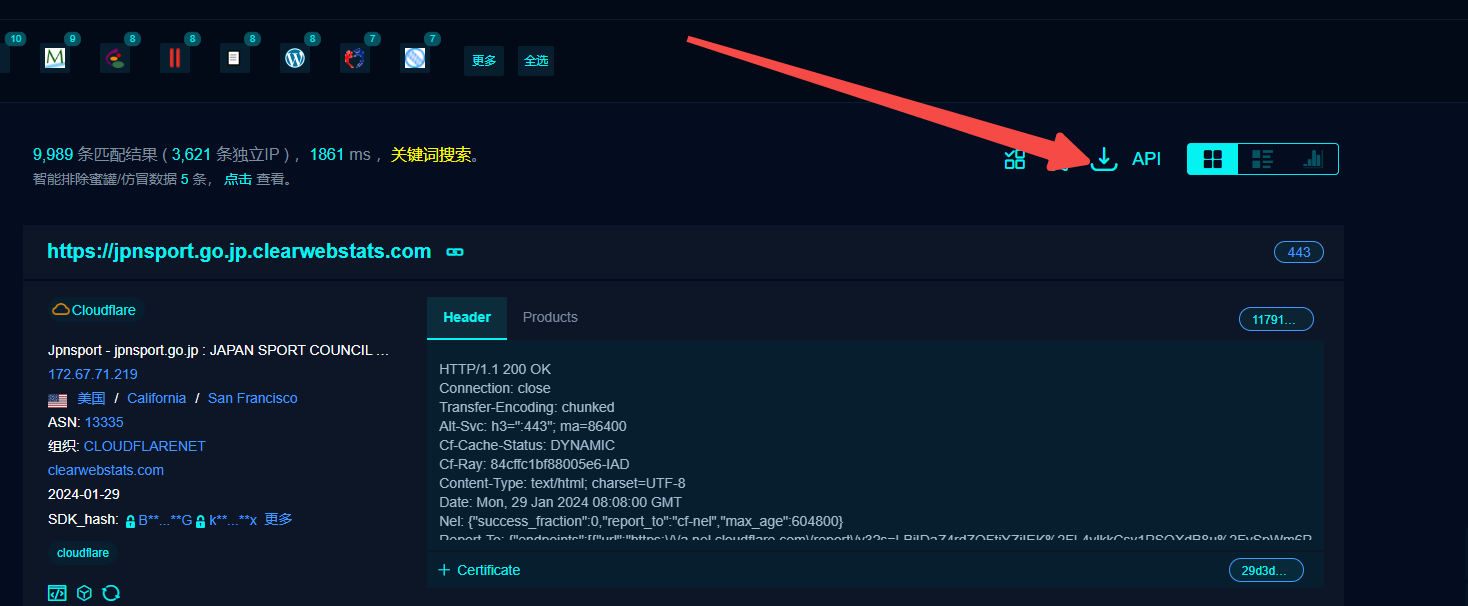Click the 3D cube icon
Image resolution: width=1468 pixels, height=606 pixels.
tap(85, 593)
